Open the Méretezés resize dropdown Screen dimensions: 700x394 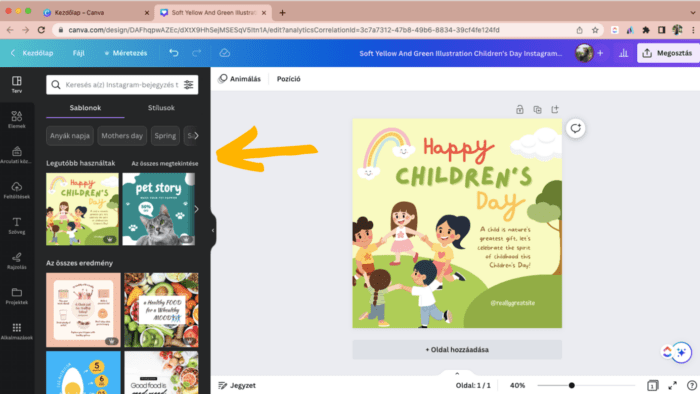click(125, 53)
